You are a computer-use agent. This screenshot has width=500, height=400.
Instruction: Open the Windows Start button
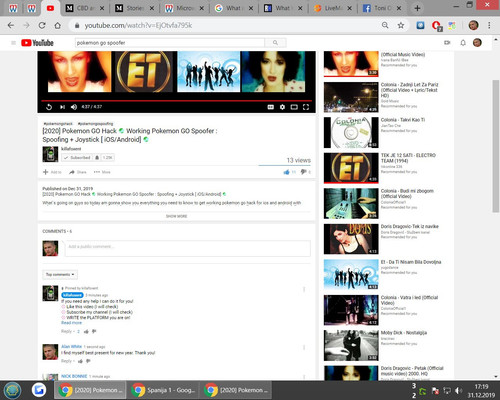coord(13,390)
